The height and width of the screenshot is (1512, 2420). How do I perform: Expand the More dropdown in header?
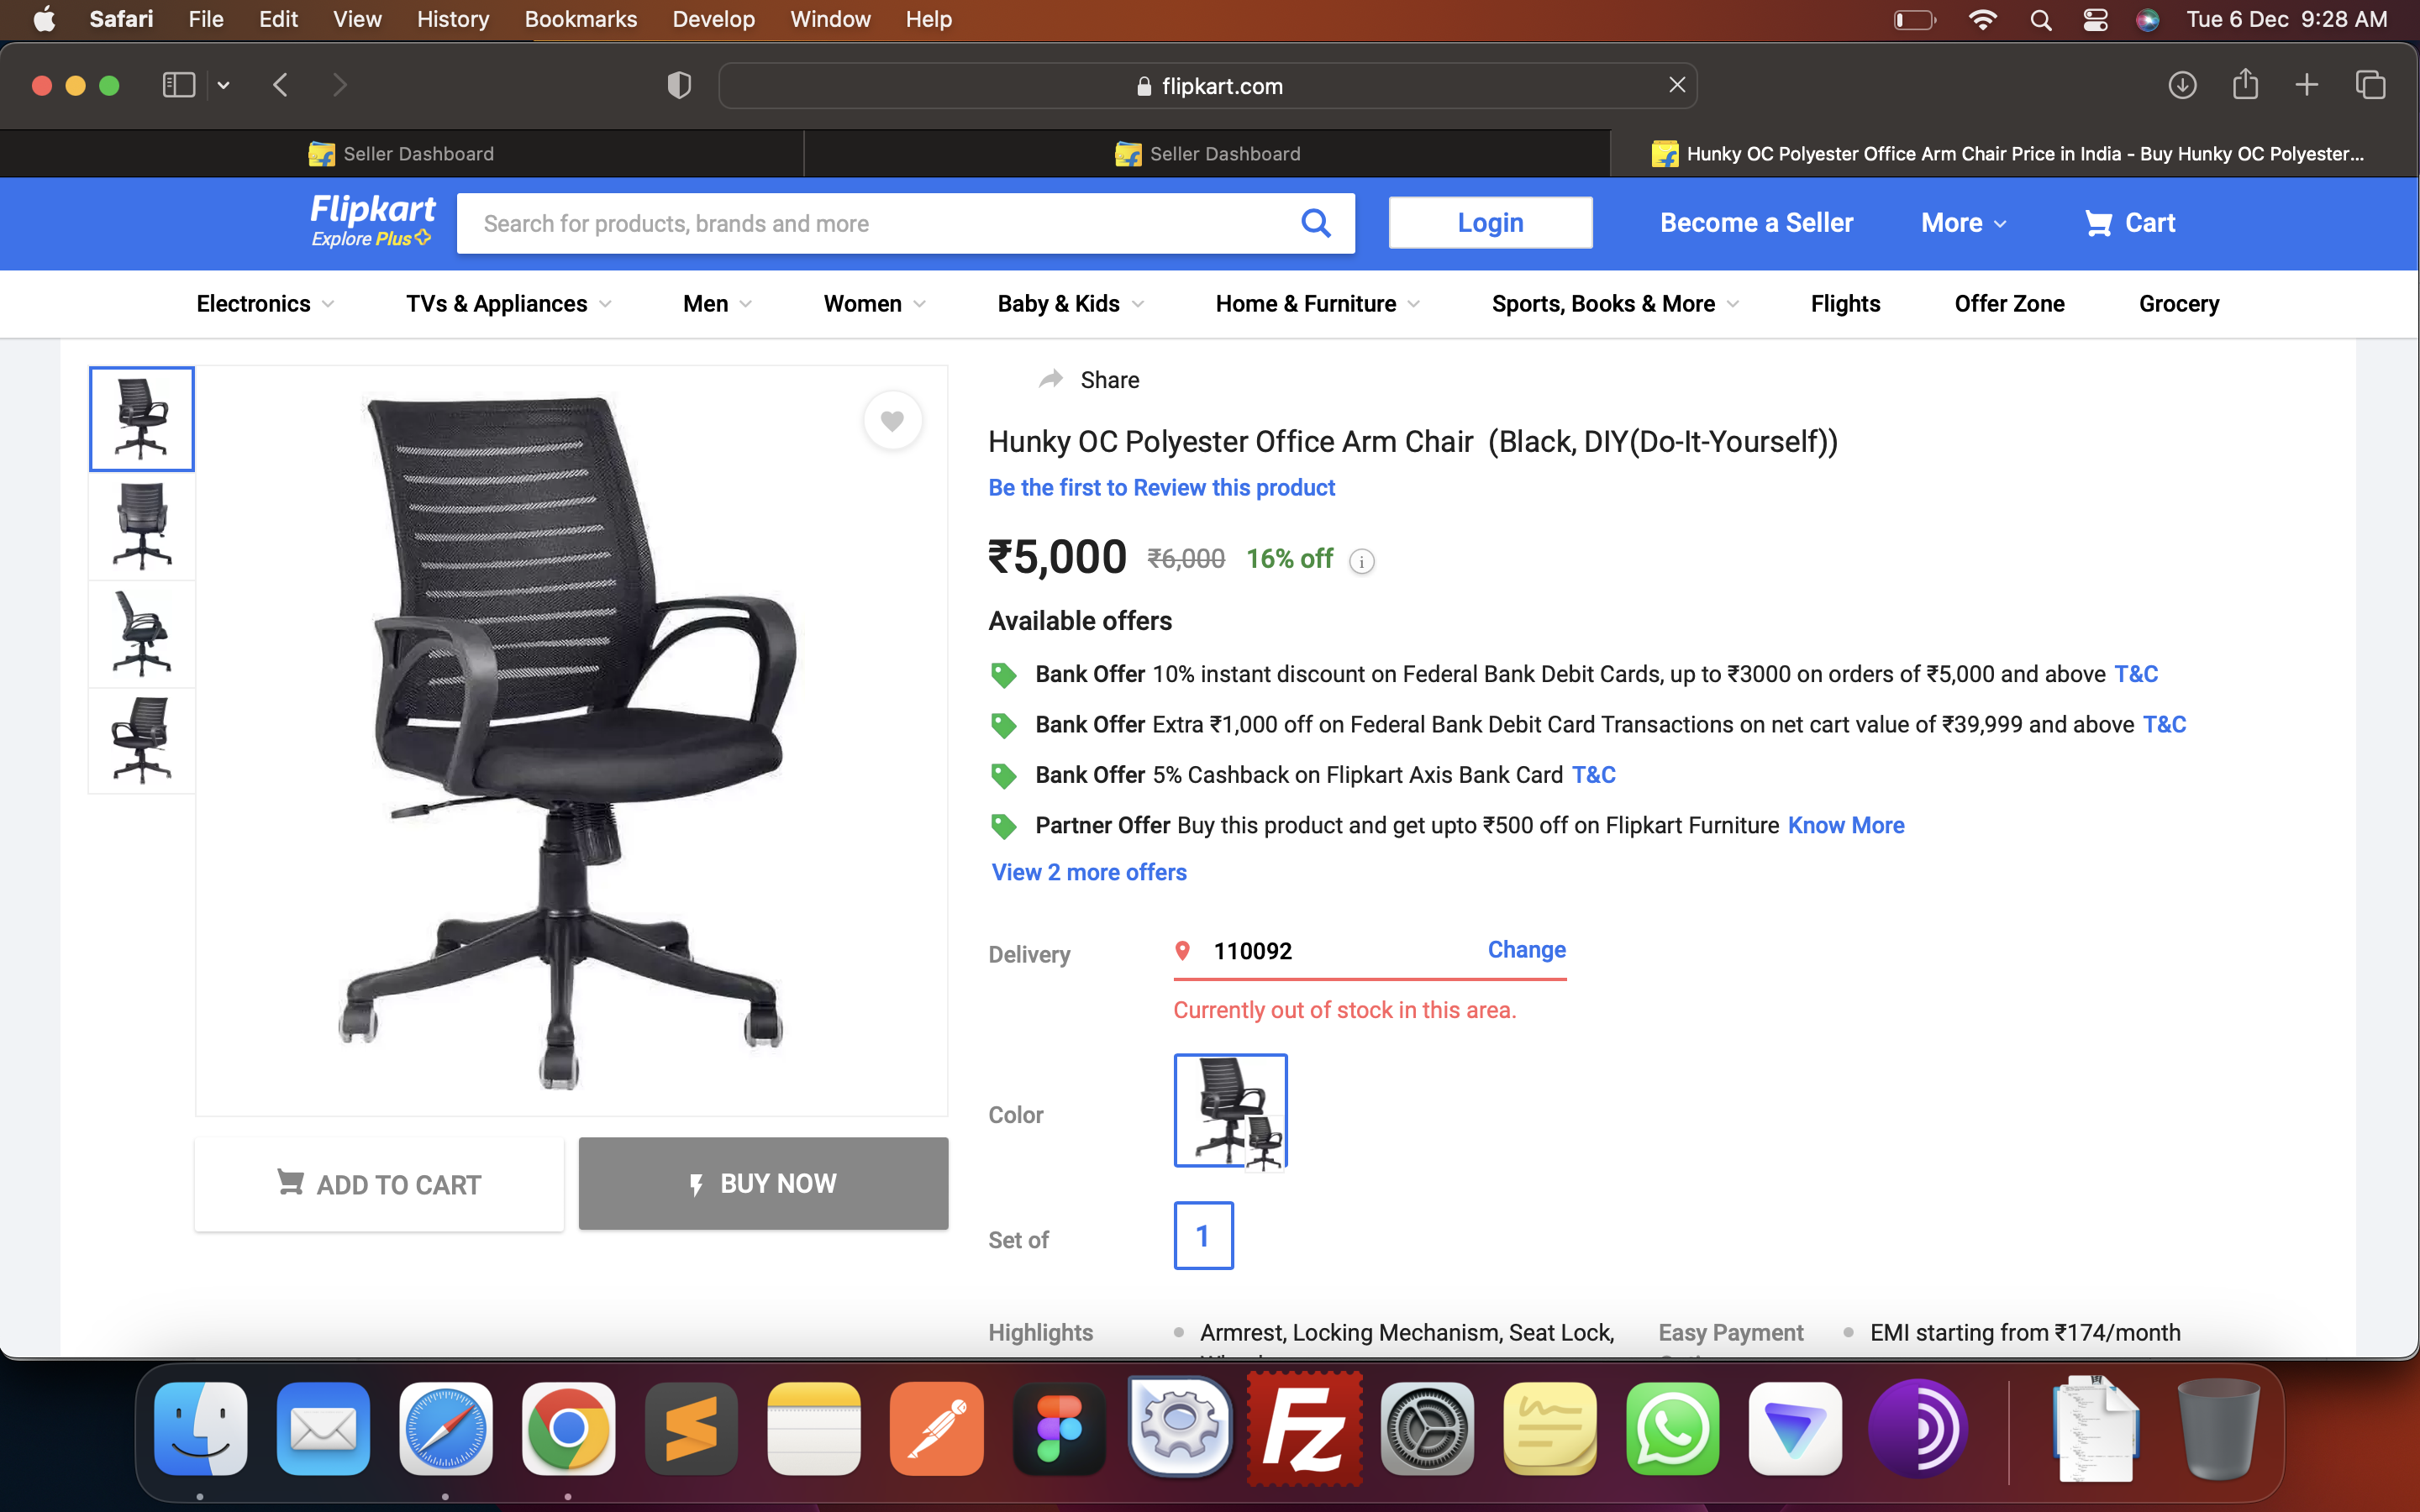(x=1962, y=223)
